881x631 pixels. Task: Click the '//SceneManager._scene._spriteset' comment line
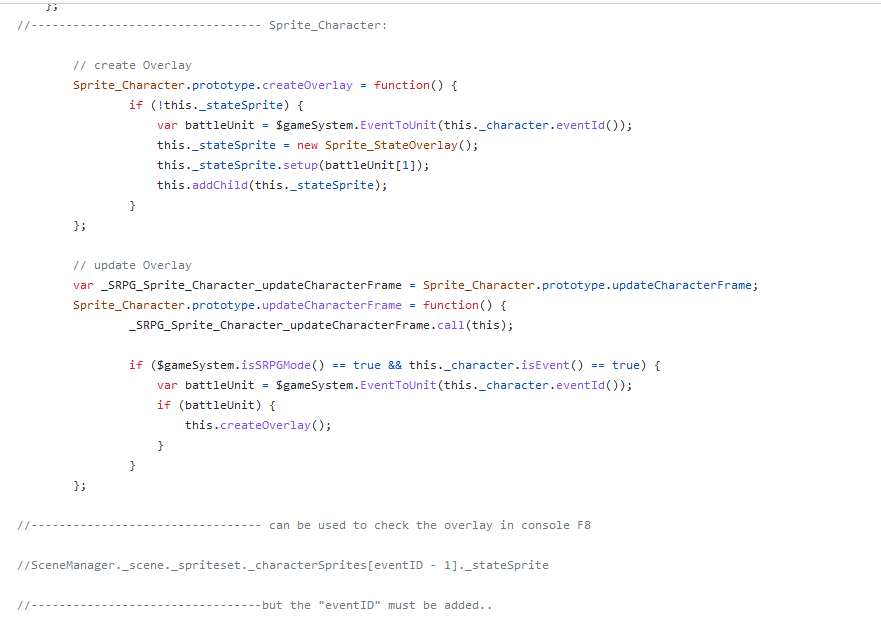[283, 565]
